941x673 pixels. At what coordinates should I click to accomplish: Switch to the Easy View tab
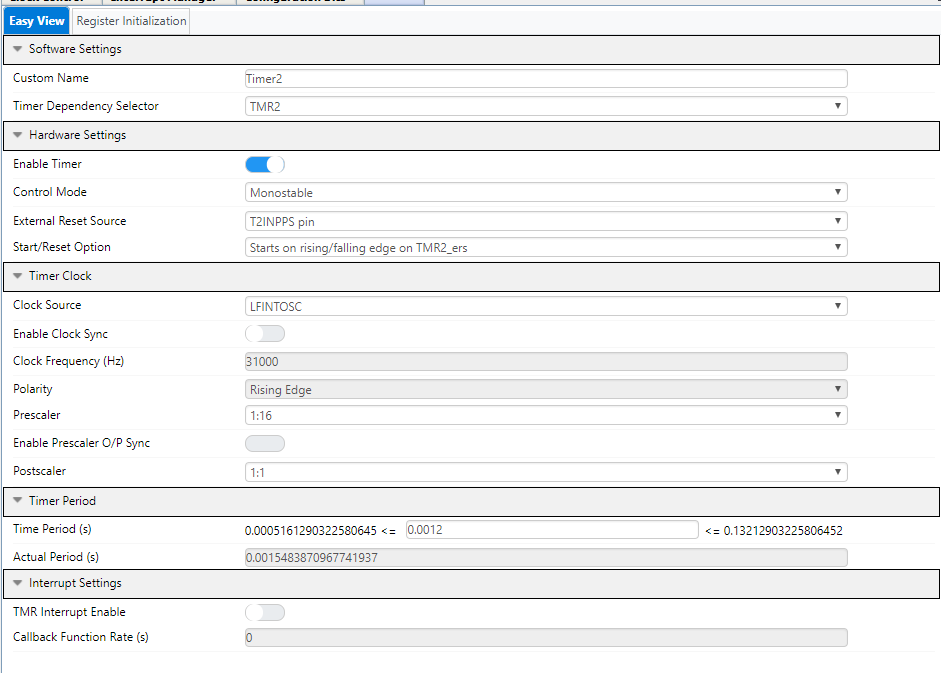tap(37, 21)
